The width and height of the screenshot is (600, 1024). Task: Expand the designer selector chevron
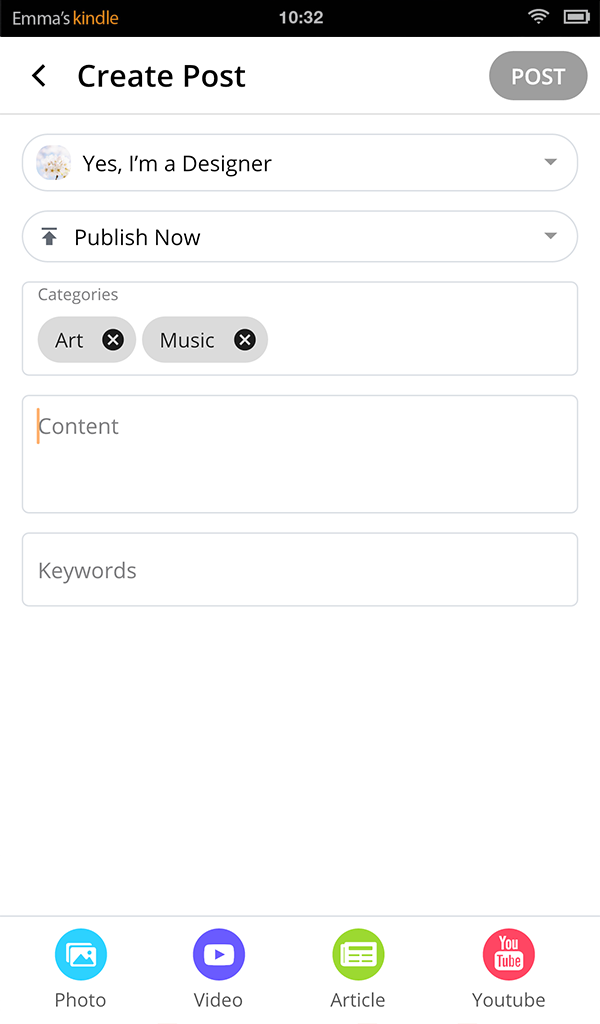(x=550, y=162)
